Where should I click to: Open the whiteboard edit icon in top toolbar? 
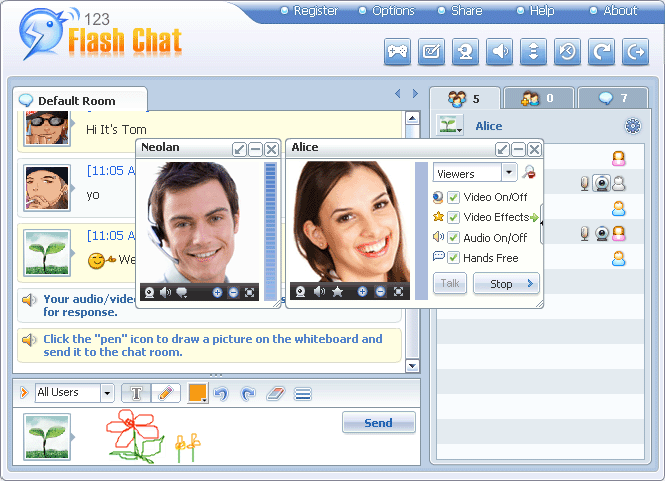tap(431, 52)
